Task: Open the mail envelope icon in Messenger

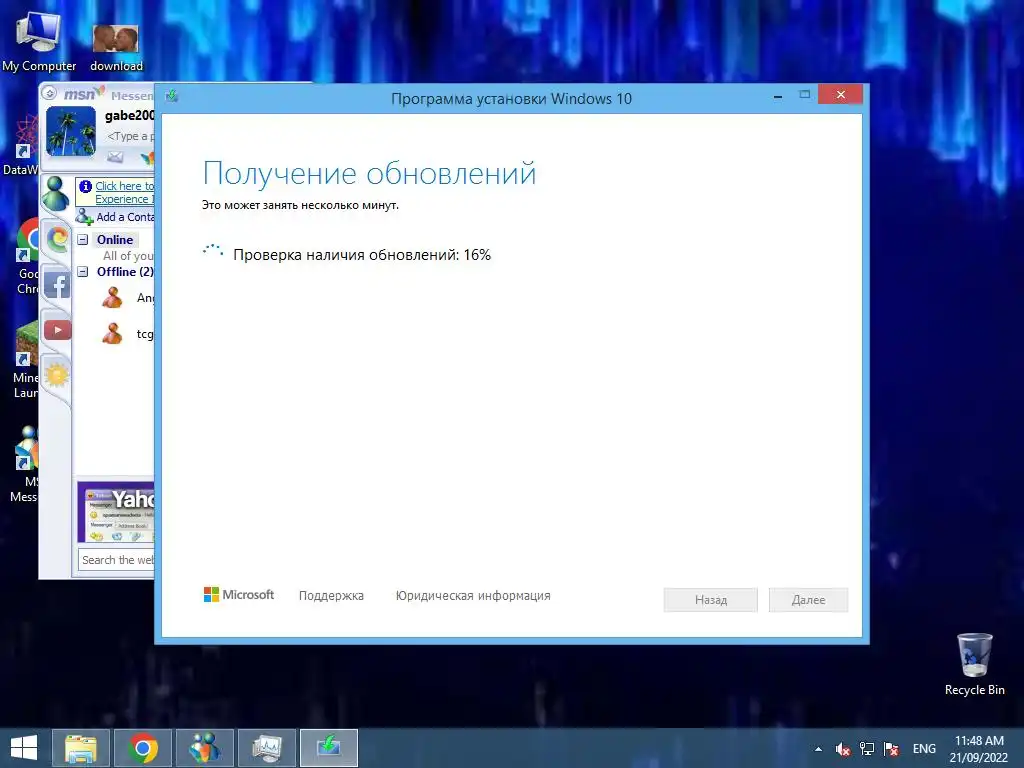Action: coord(115,157)
